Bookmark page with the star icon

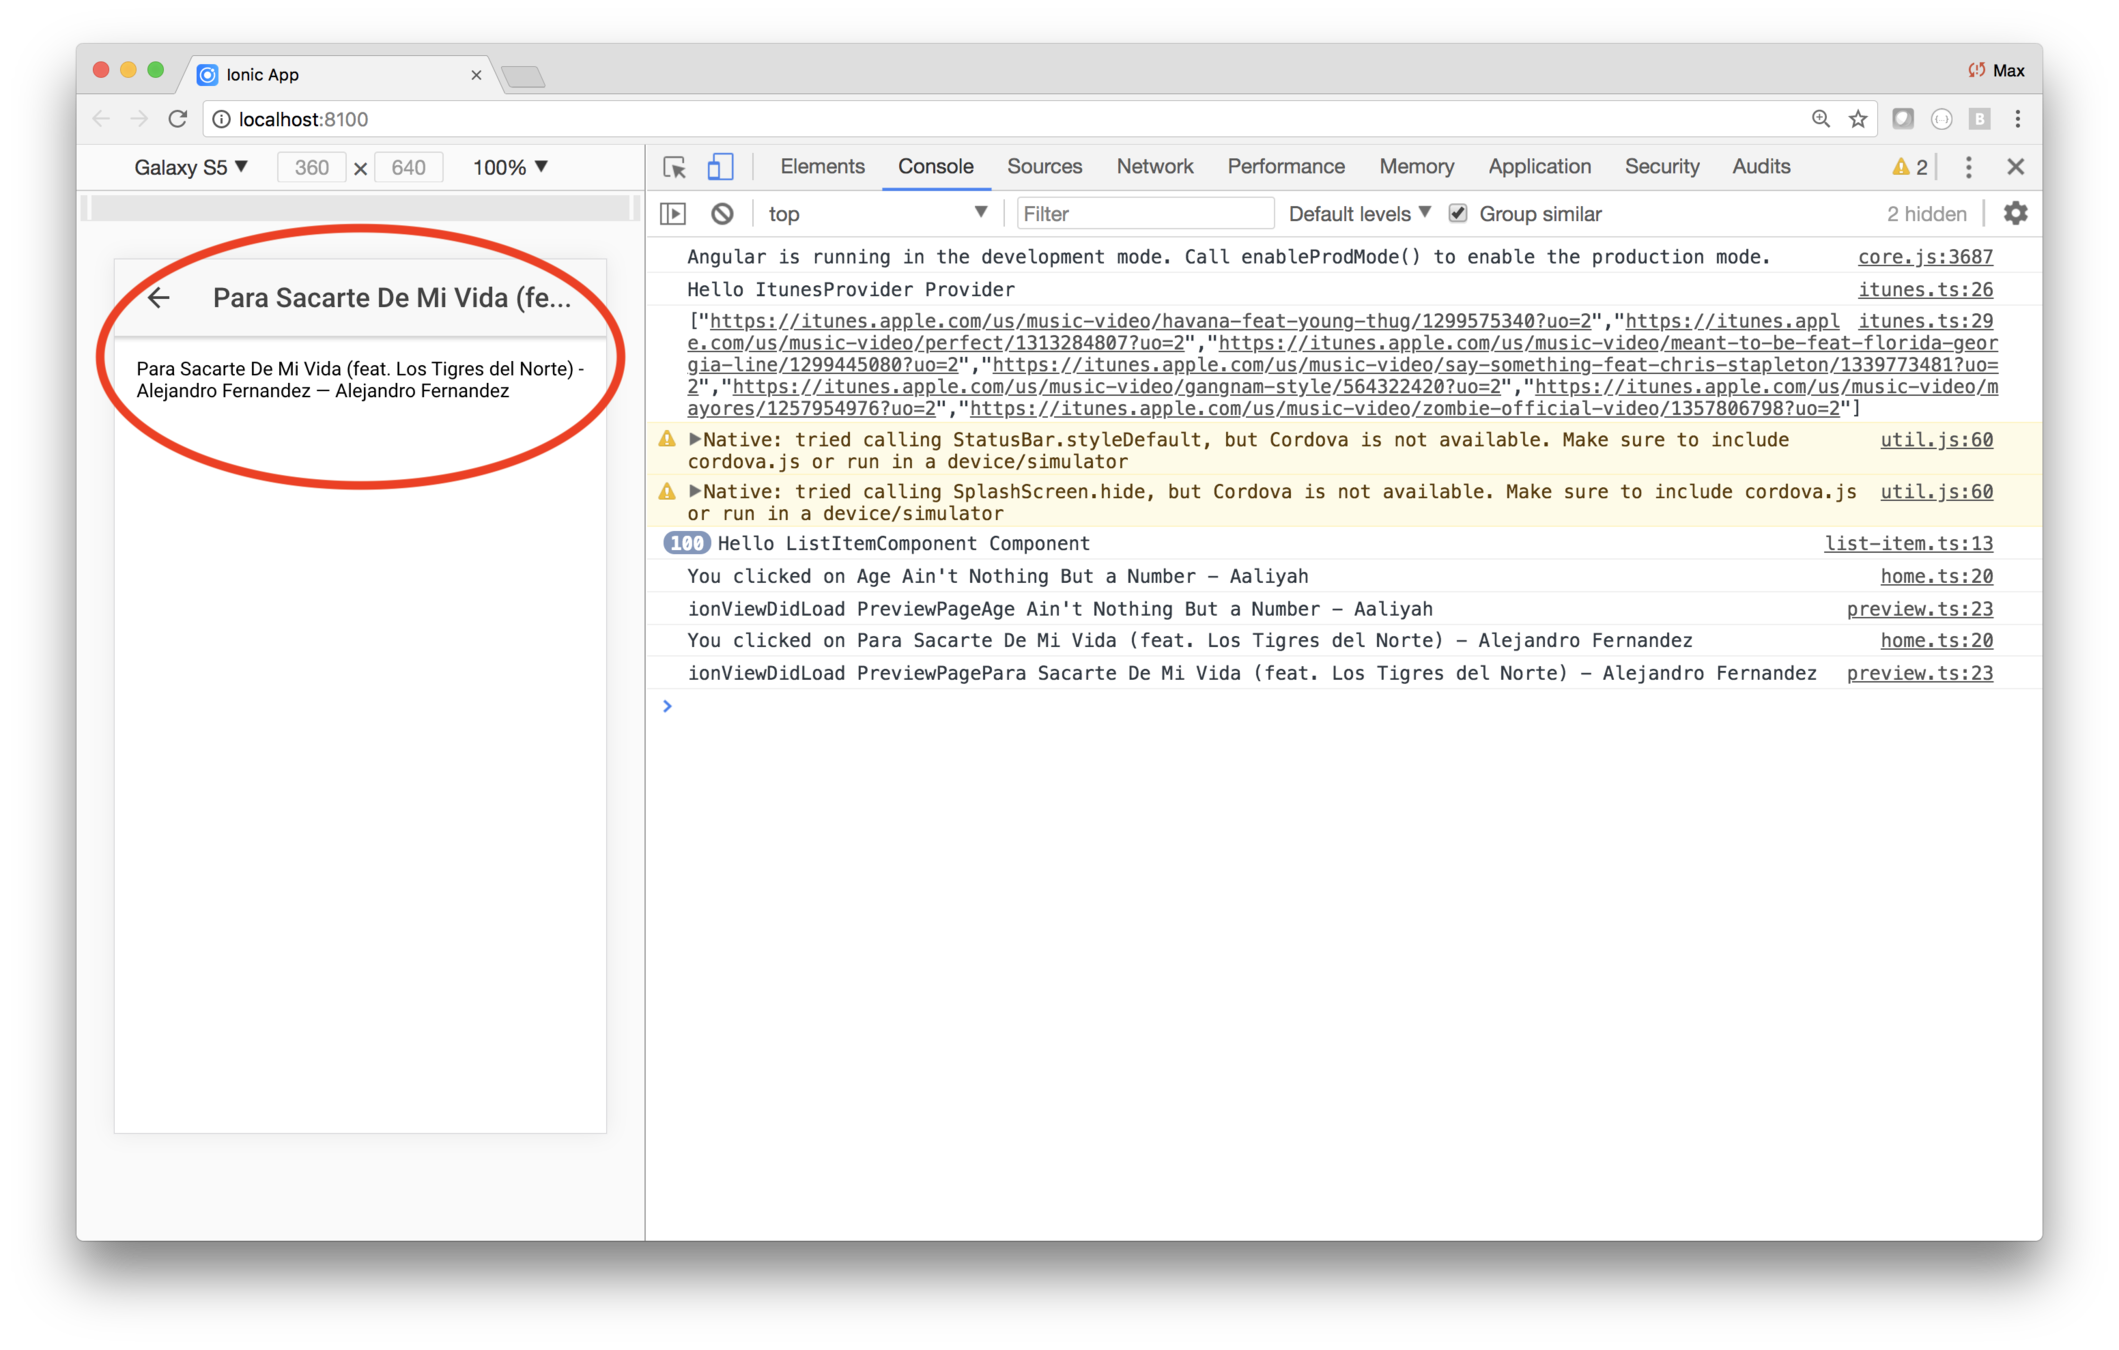click(1858, 119)
